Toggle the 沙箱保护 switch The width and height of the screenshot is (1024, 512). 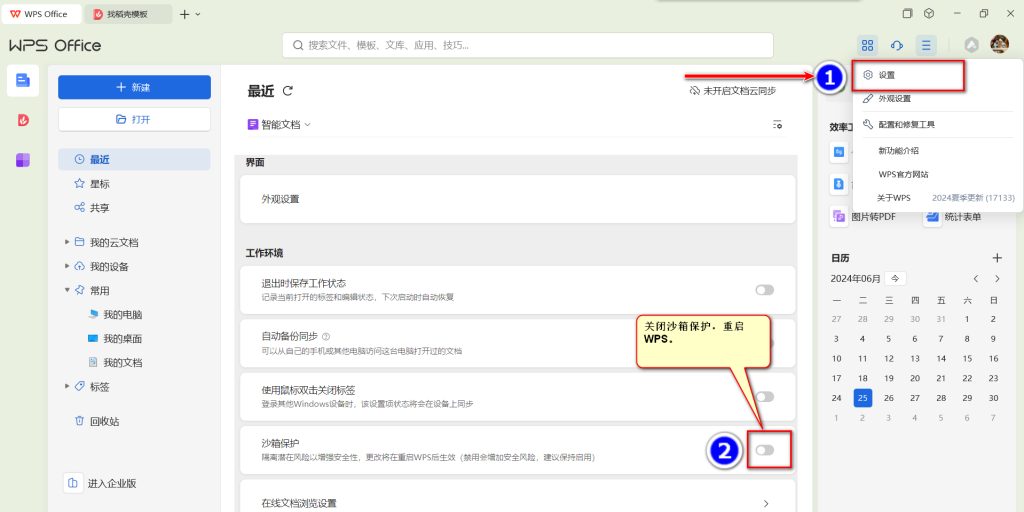pyautogui.click(x=765, y=450)
